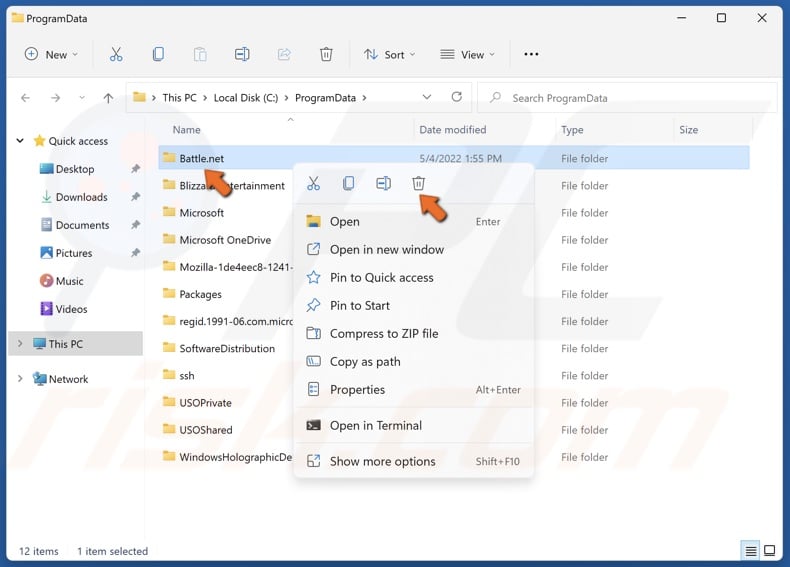
Task: Click the Rename icon in the toolbar
Action: pyautogui.click(x=242, y=54)
